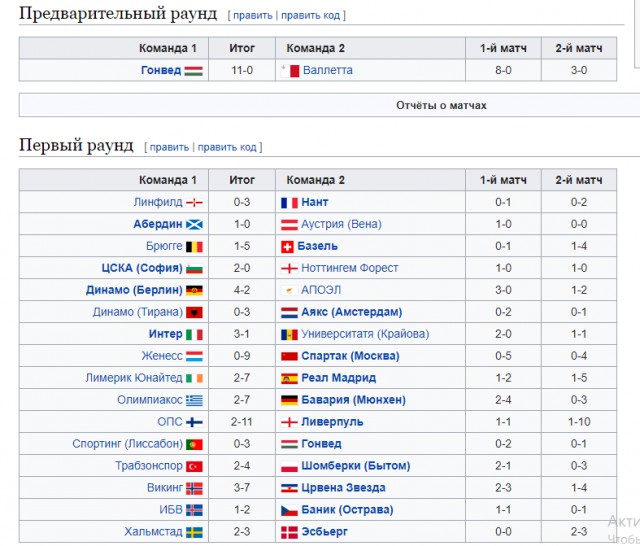
Task: Click 'править код' next to Предварительный раунд heading
Action: point(310,16)
